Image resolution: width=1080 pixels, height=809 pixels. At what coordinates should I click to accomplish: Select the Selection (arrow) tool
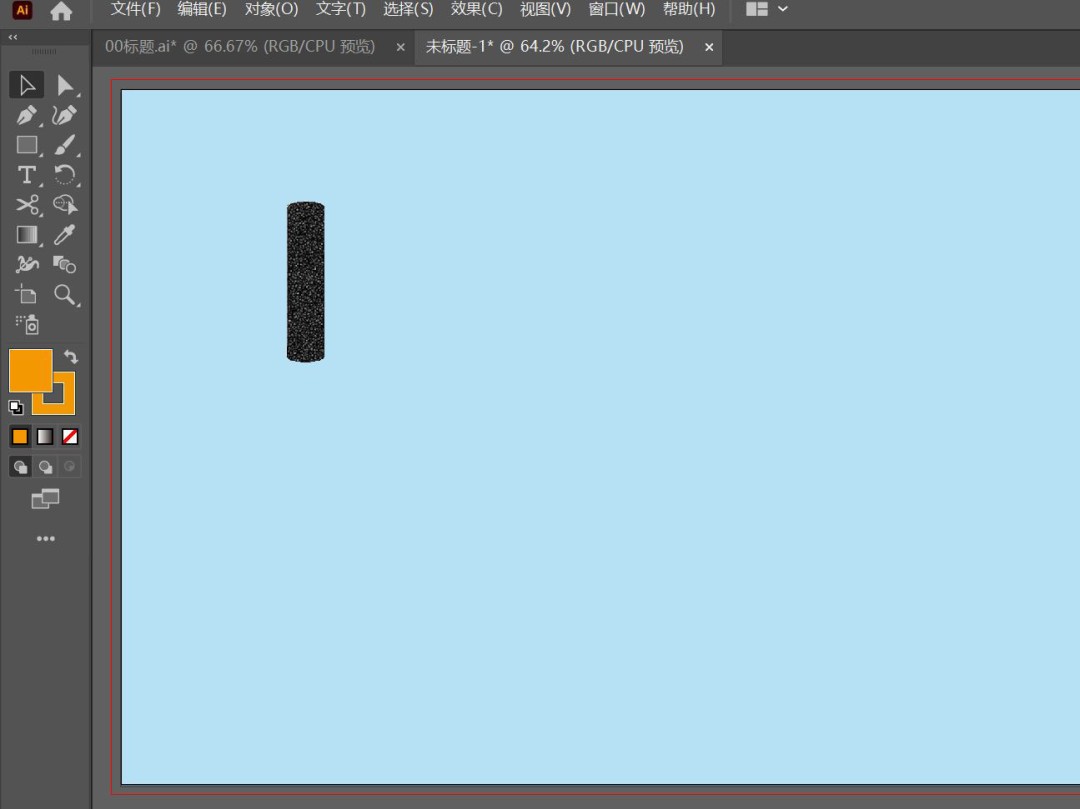pyautogui.click(x=27, y=86)
